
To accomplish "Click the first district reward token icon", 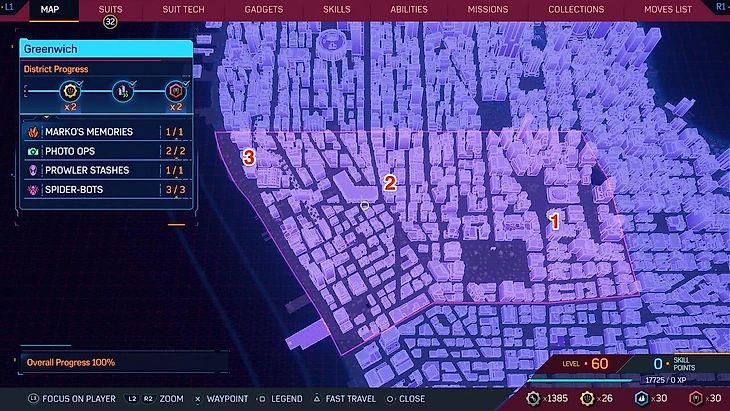I will [x=70, y=93].
